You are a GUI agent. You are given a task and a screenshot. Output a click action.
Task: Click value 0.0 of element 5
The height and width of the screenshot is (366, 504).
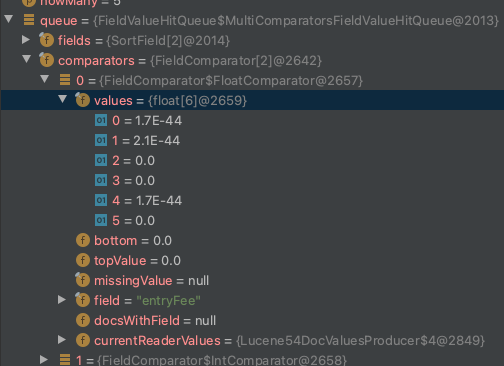coord(145,221)
